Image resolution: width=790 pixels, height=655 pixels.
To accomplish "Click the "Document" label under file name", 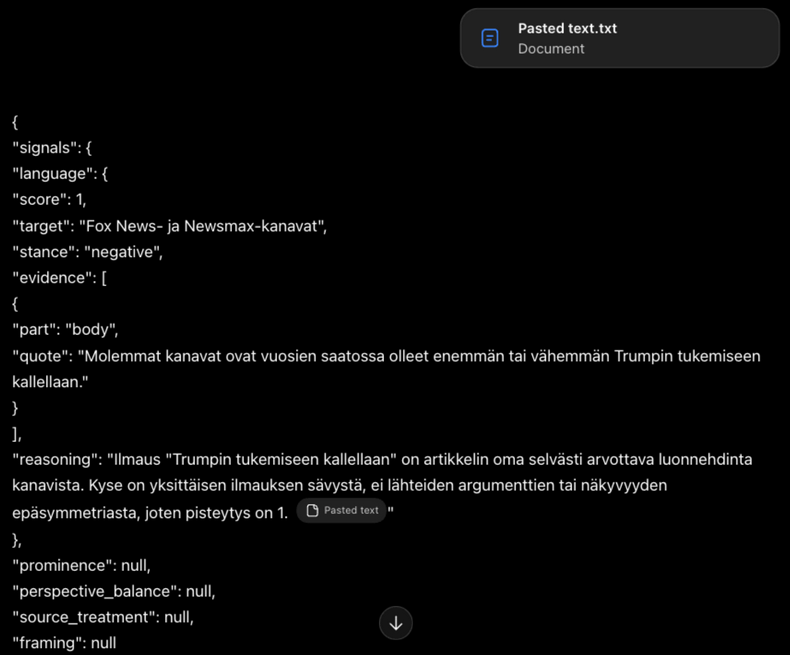I will click(x=551, y=49).
